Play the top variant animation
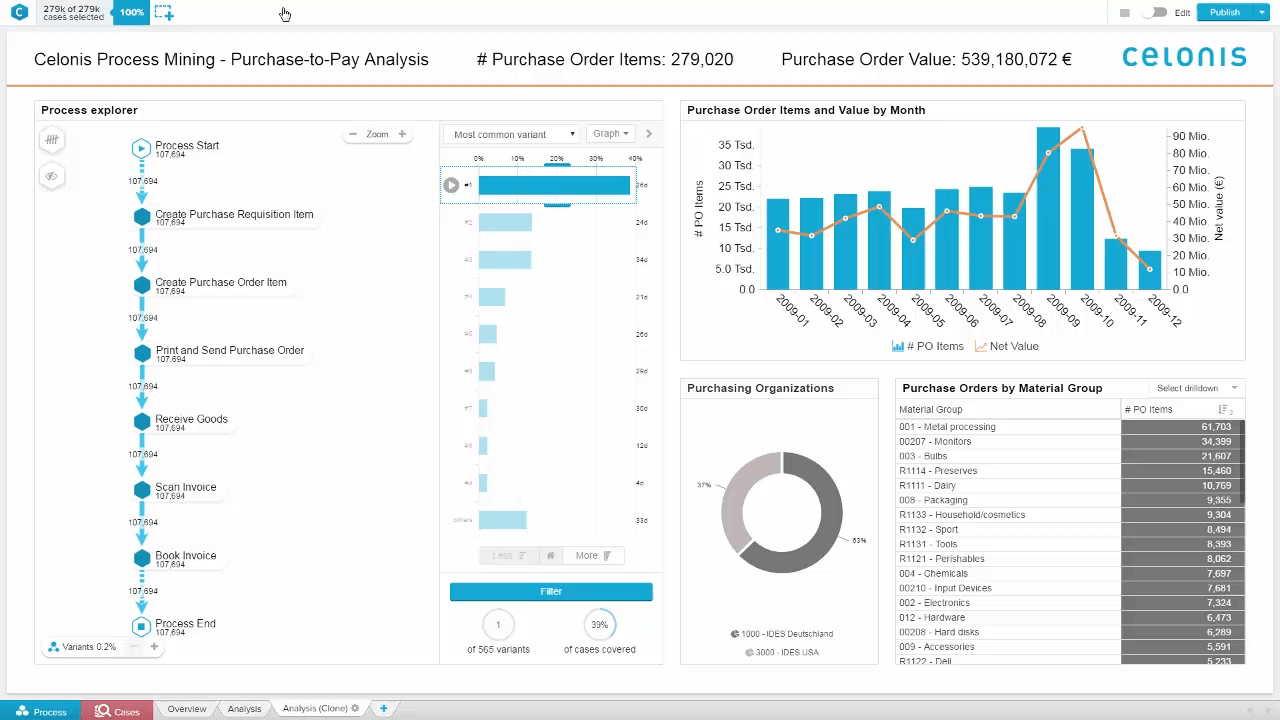Viewport: 1280px width, 720px height. pyautogui.click(x=451, y=185)
